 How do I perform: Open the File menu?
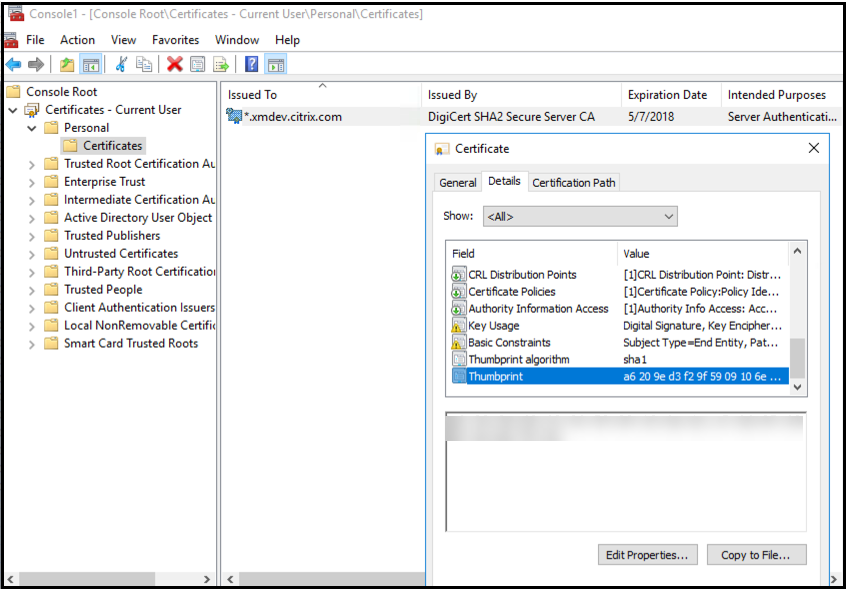[x=35, y=40]
